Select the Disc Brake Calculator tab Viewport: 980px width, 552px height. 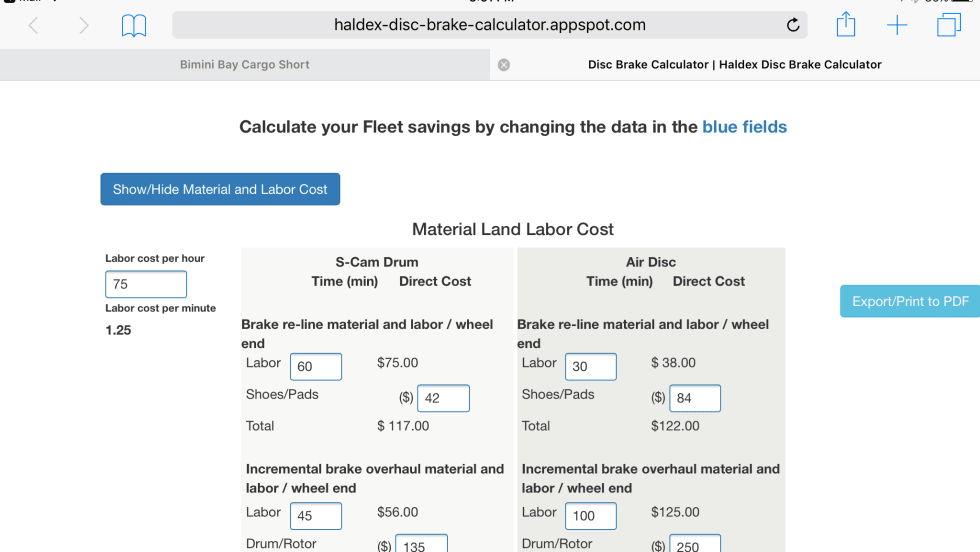pos(734,65)
